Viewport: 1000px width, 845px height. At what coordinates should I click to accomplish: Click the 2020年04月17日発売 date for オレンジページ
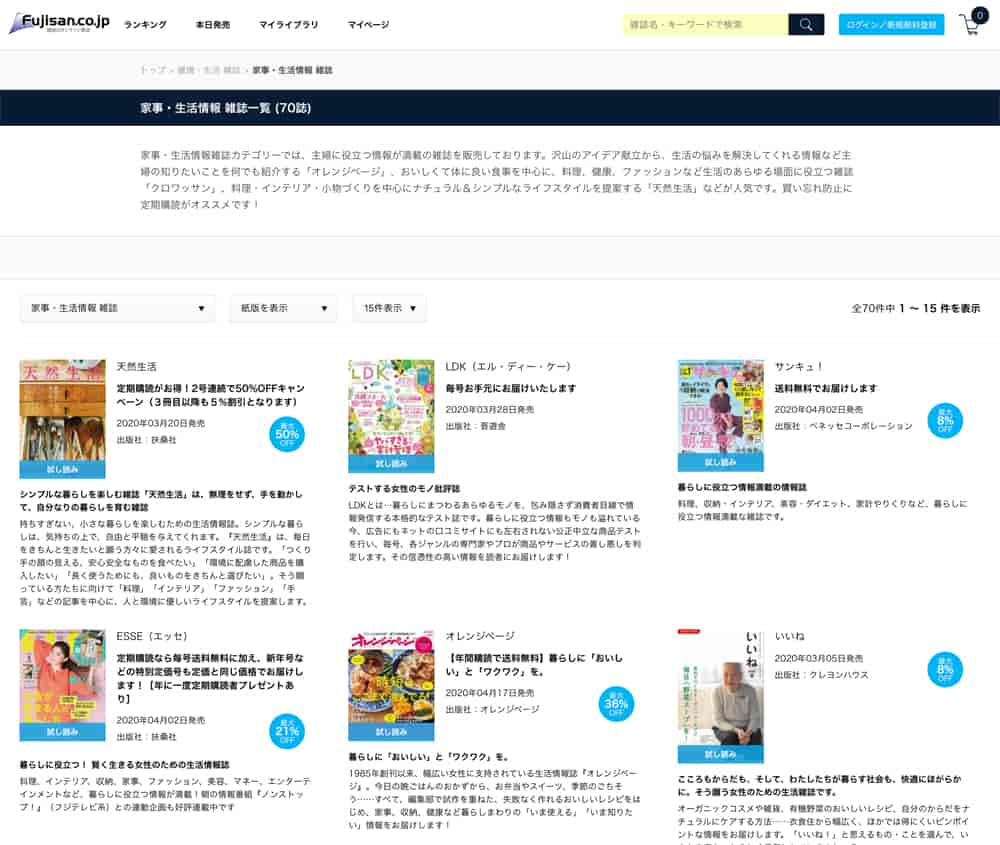pos(490,693)
